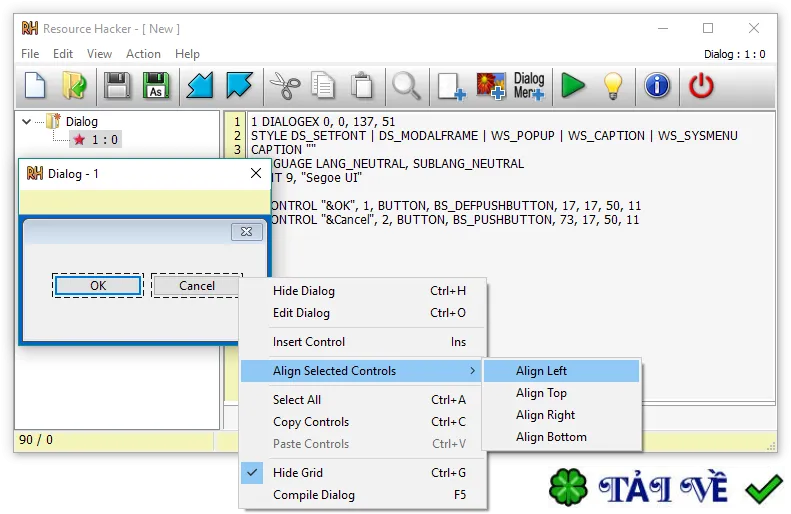Image resolution: width=791 pixels, height=514 pixels.
Task: Choose Select All from the context menu
Action: click(x=363, y=400)
